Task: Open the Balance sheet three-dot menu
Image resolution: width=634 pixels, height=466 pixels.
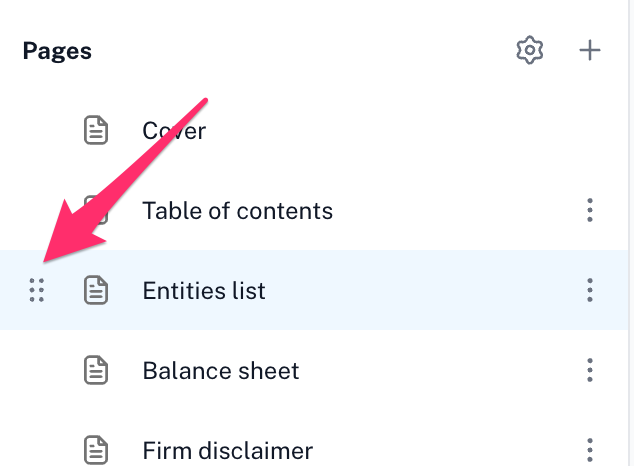Action: click(x=590, y=370)
